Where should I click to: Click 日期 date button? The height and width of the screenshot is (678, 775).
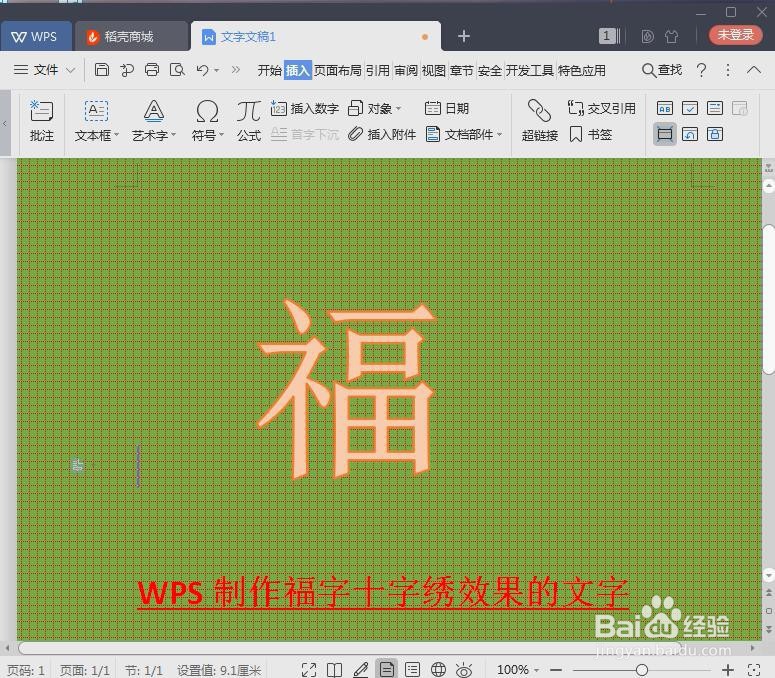pyautogui.click(x=447, y=108)
